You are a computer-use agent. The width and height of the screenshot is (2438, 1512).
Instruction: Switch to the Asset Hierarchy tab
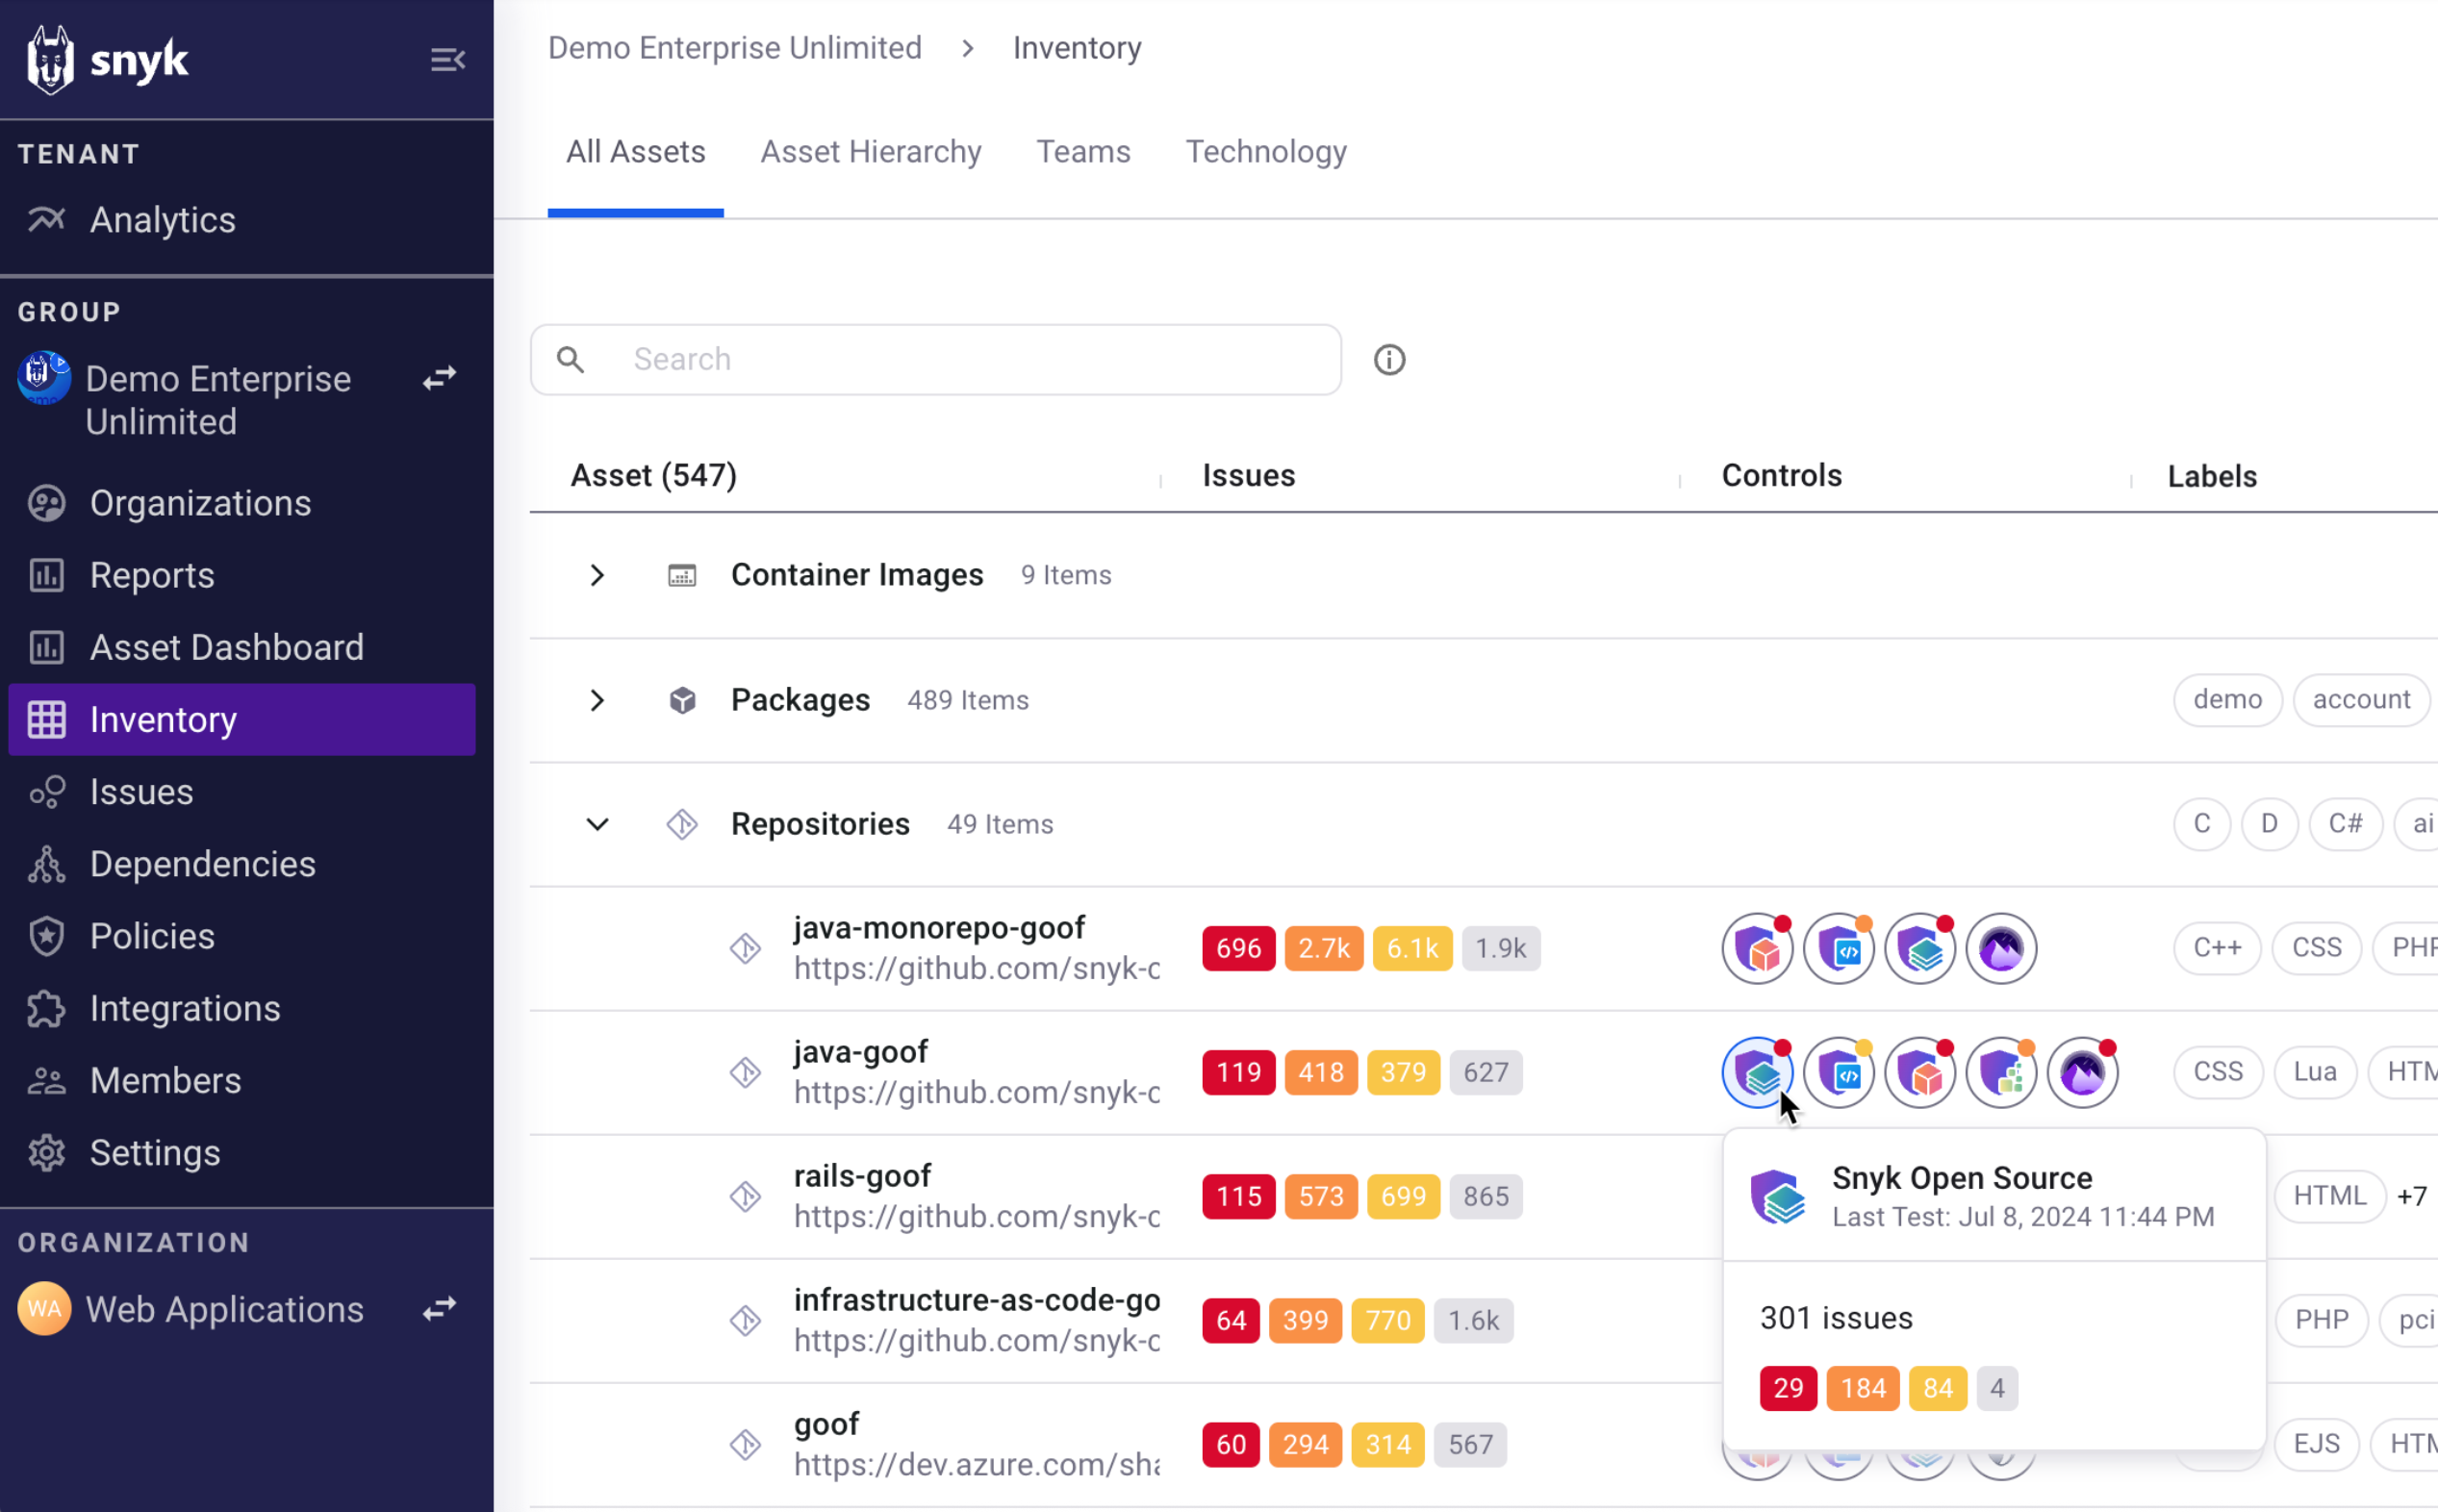pyautogui.click(x=870, y=152)
